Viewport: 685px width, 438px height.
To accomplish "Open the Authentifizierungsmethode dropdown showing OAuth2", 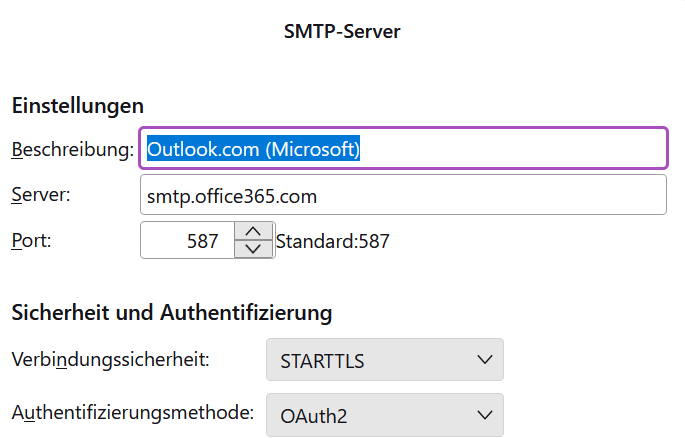I will pyautogui.click(x=384, y=414).
